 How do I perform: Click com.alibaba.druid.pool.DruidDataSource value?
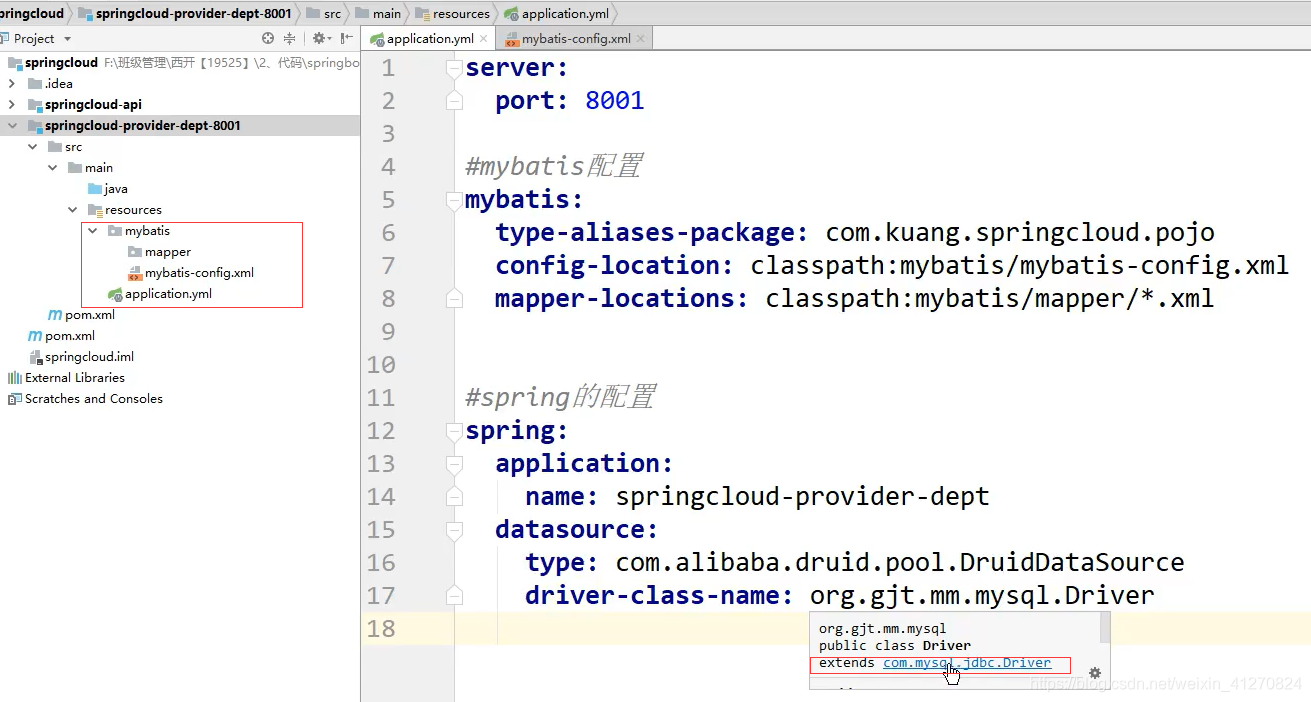900,563
